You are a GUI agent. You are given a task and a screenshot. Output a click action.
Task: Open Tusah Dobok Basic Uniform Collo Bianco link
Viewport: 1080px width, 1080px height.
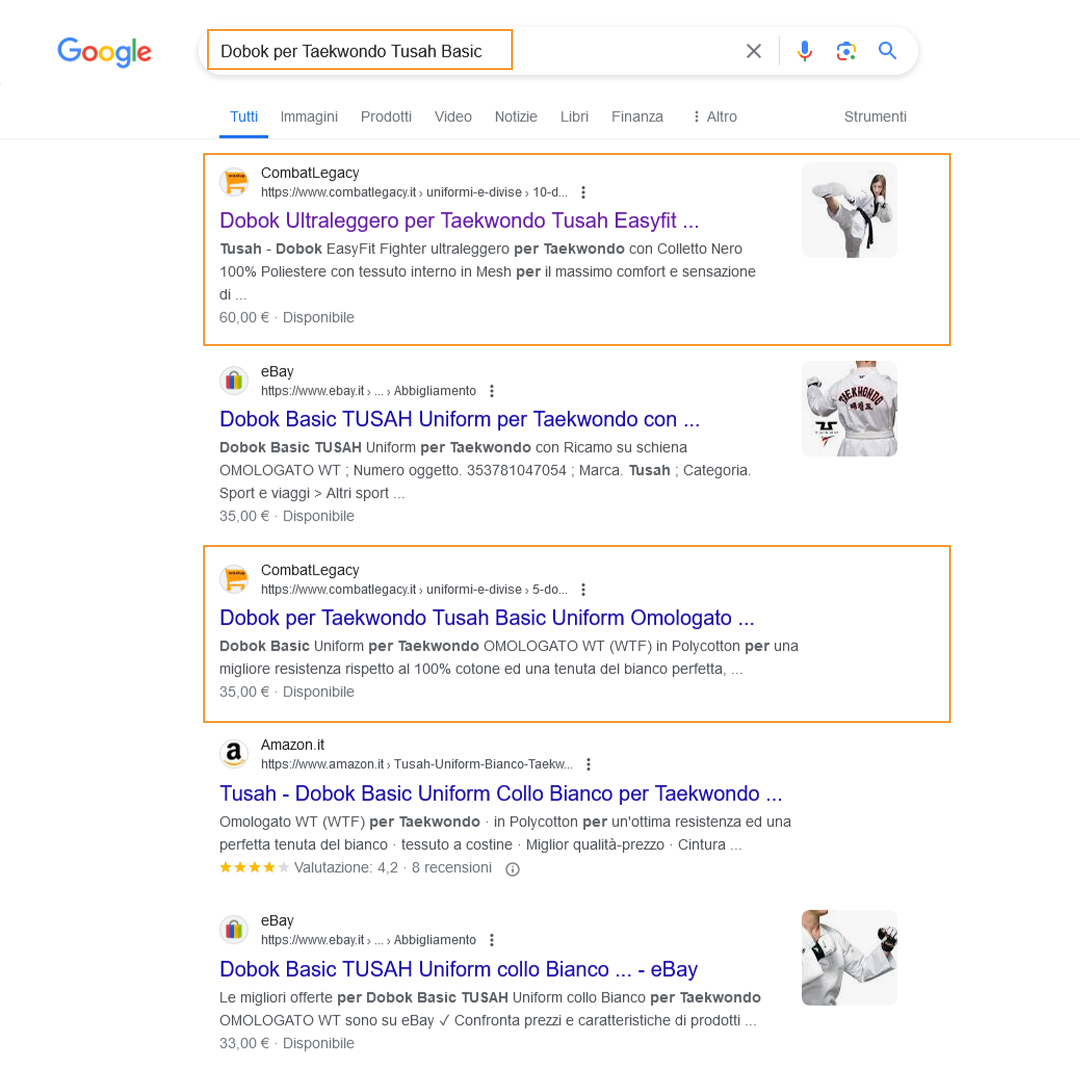pos(501,794)
